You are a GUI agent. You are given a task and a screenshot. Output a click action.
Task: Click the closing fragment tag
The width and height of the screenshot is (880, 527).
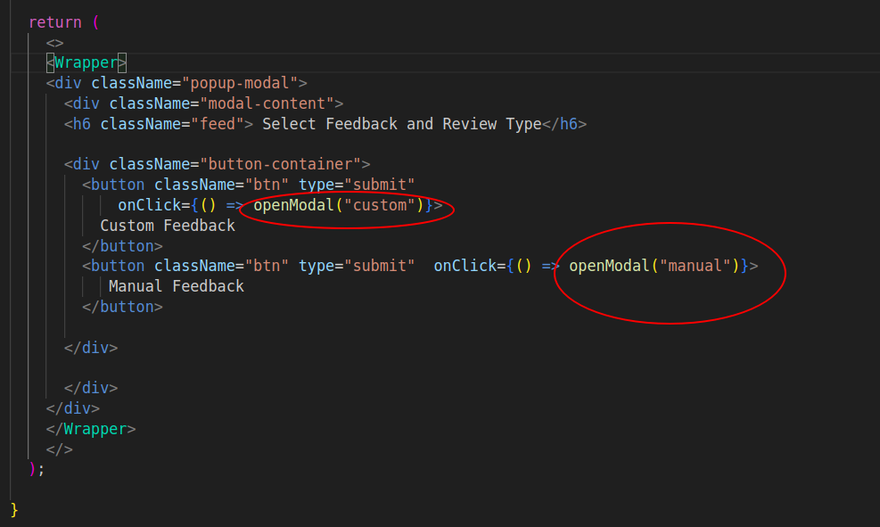click(x=59, y=449)
